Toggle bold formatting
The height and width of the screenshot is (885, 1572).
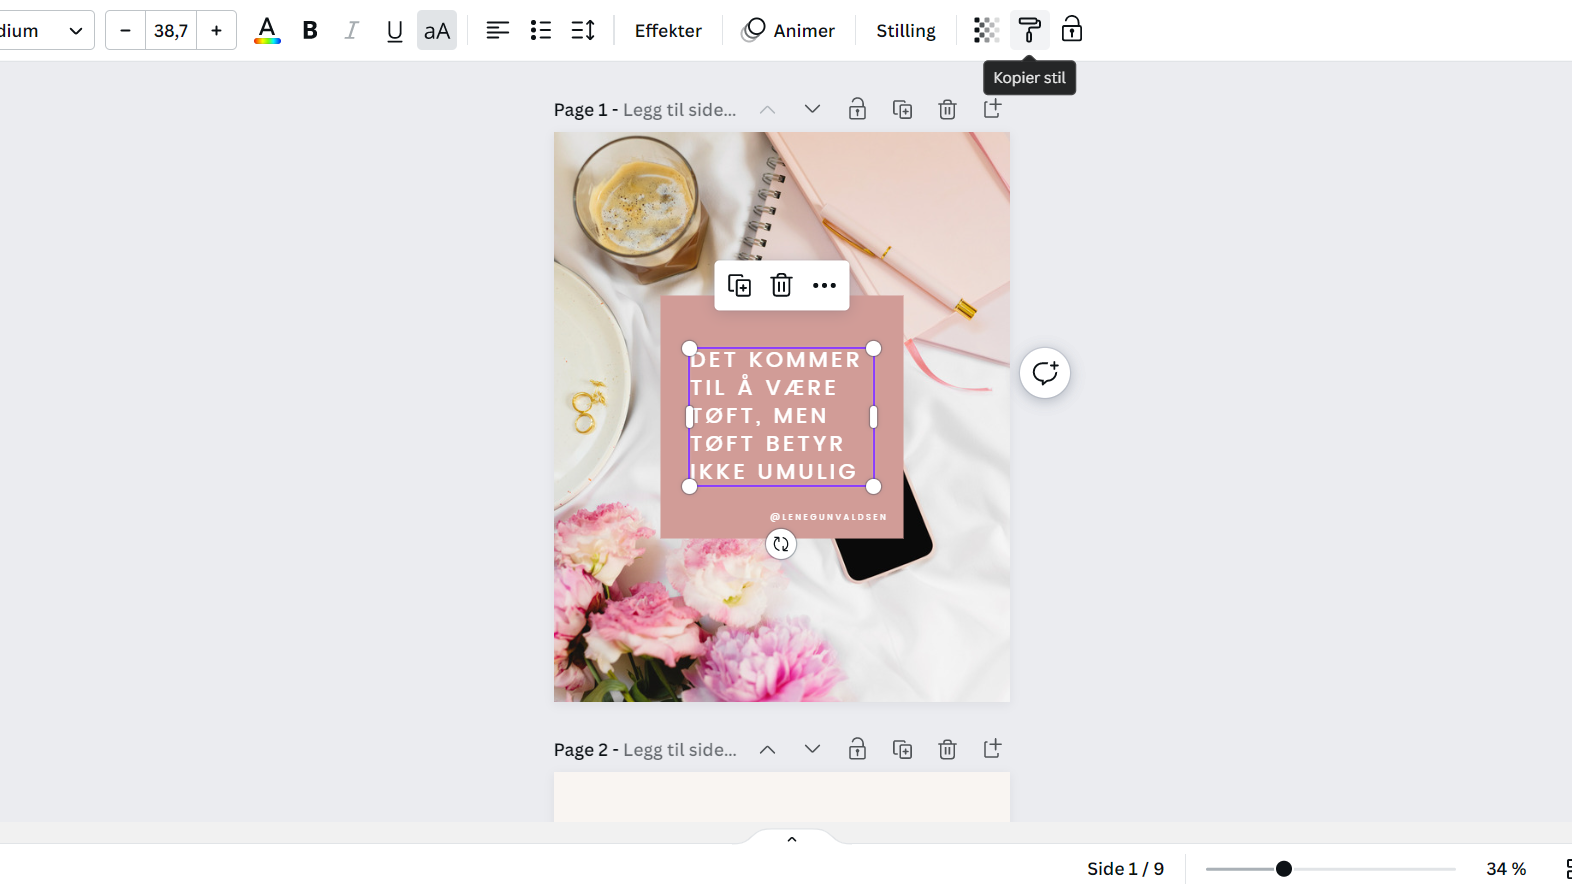click(x=310, y=30)
